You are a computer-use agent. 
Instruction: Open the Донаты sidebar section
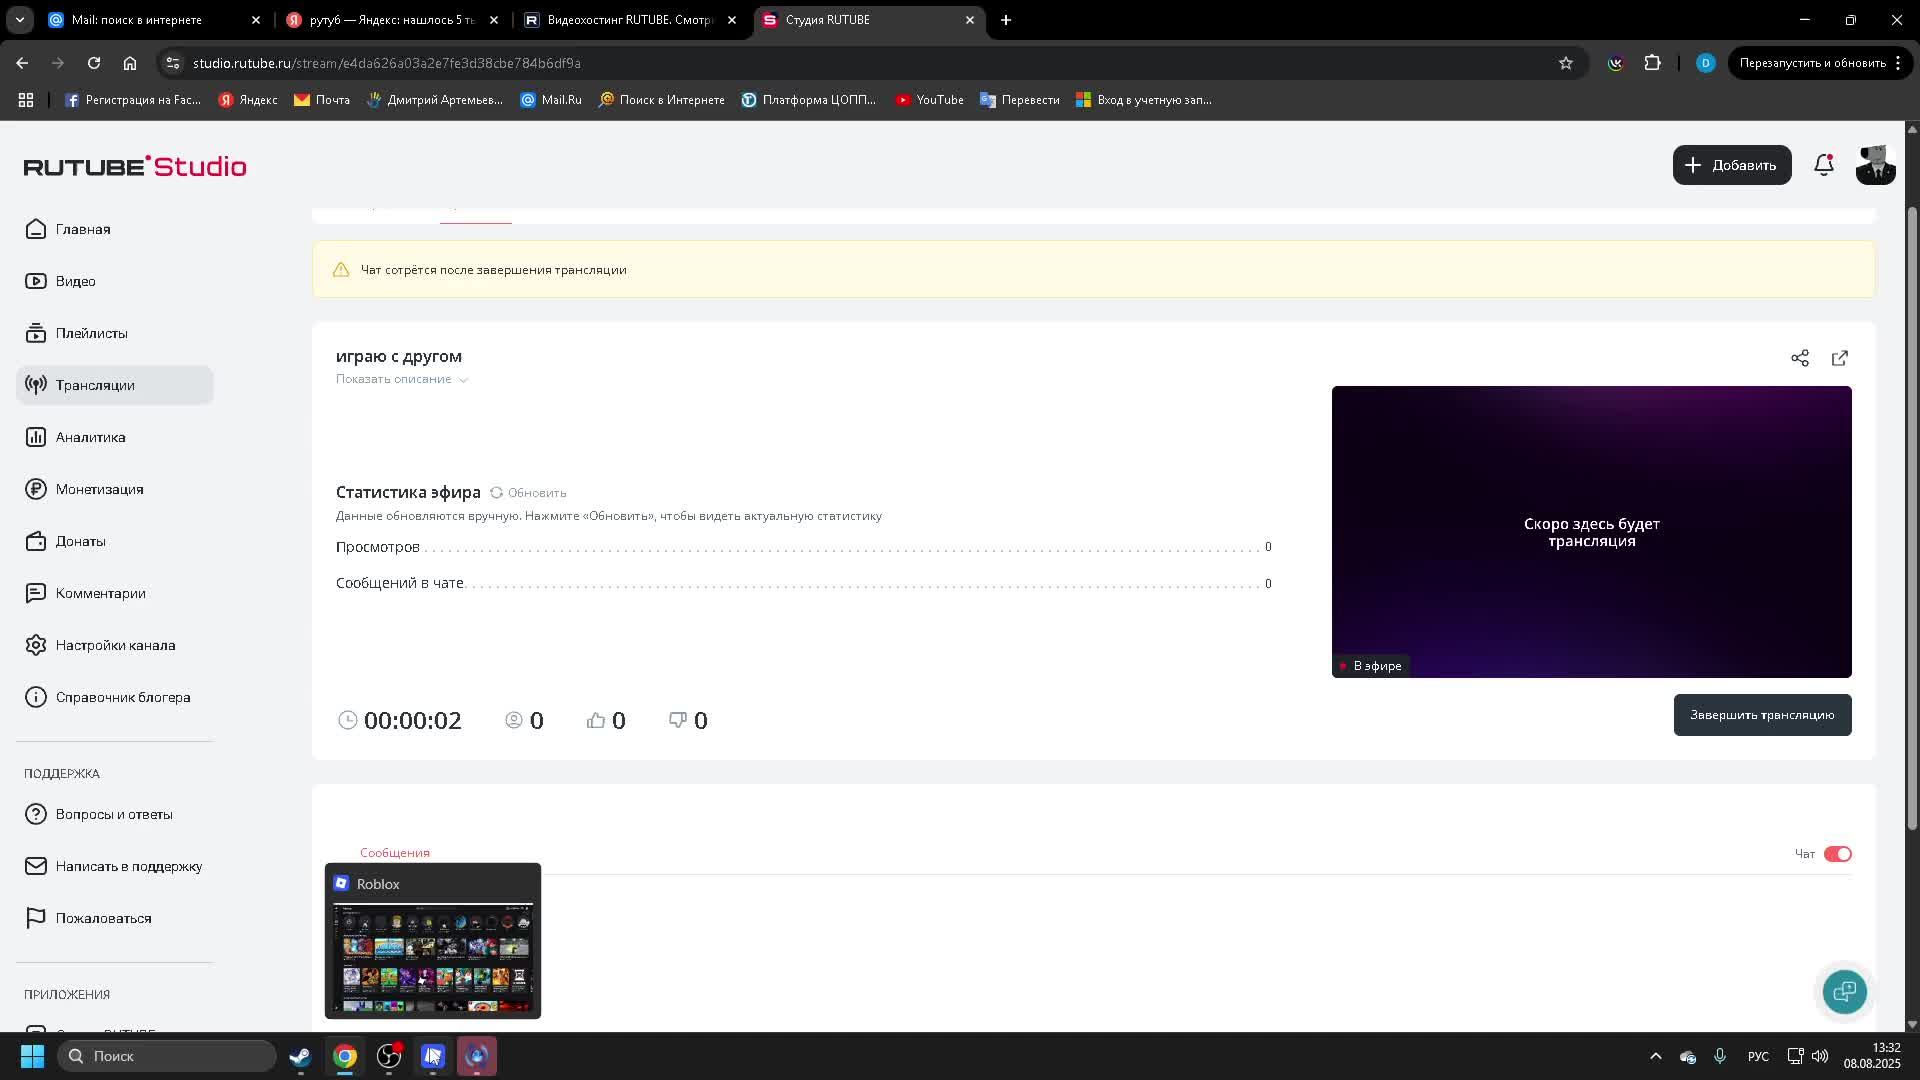80,541
